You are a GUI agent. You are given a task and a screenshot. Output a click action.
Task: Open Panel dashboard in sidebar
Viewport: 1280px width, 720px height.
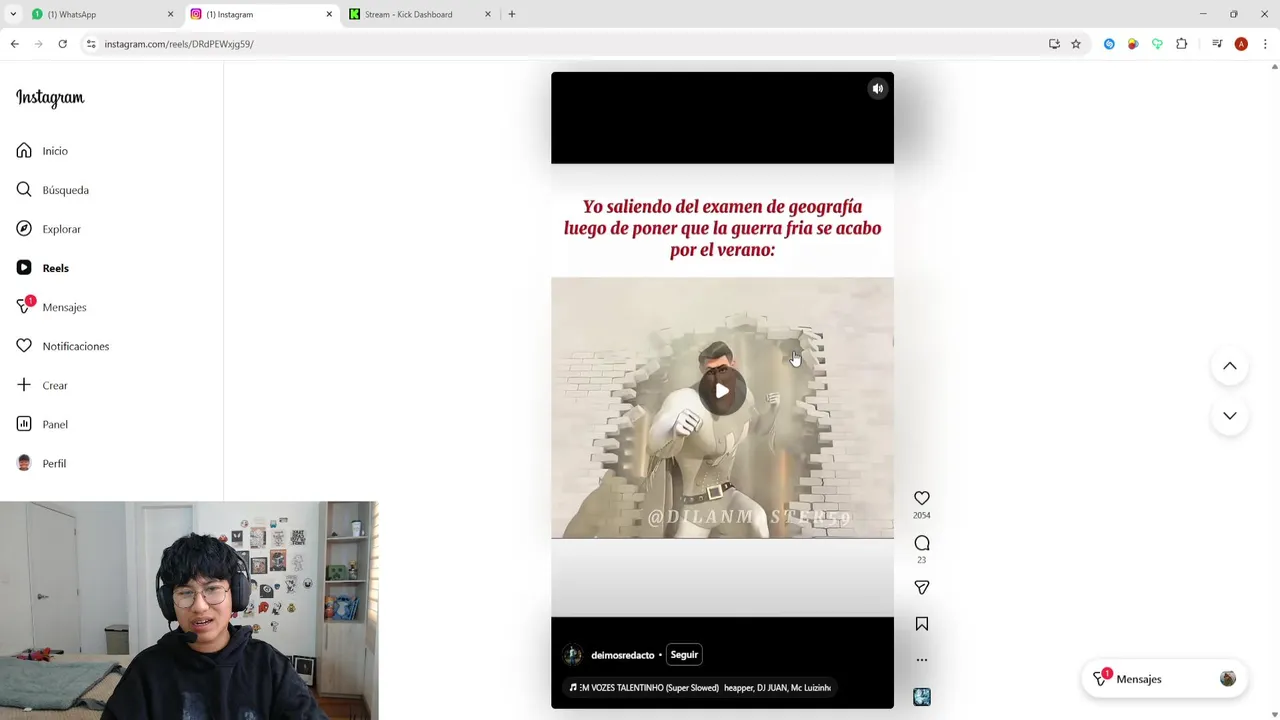tap(42, 424)
